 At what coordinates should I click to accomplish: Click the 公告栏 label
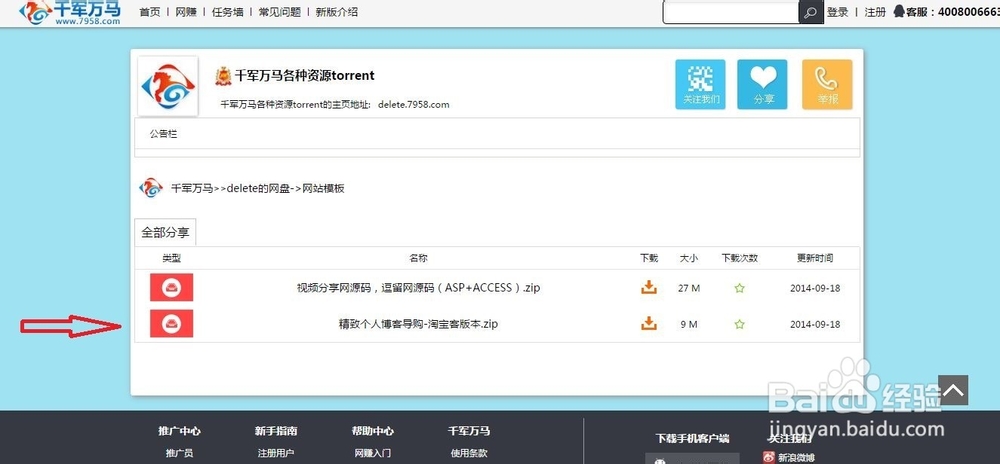tap(163, 134)
